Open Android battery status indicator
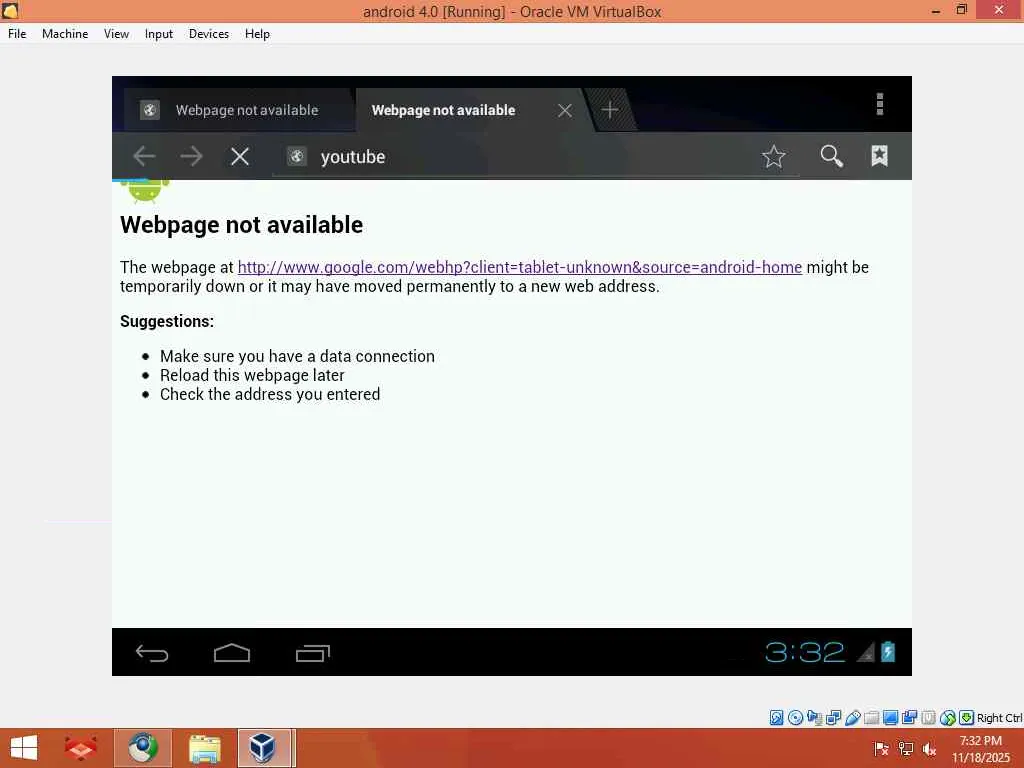Image resolution: width=1024 pixels, height=768 pixels. click(x=888, y=651)
